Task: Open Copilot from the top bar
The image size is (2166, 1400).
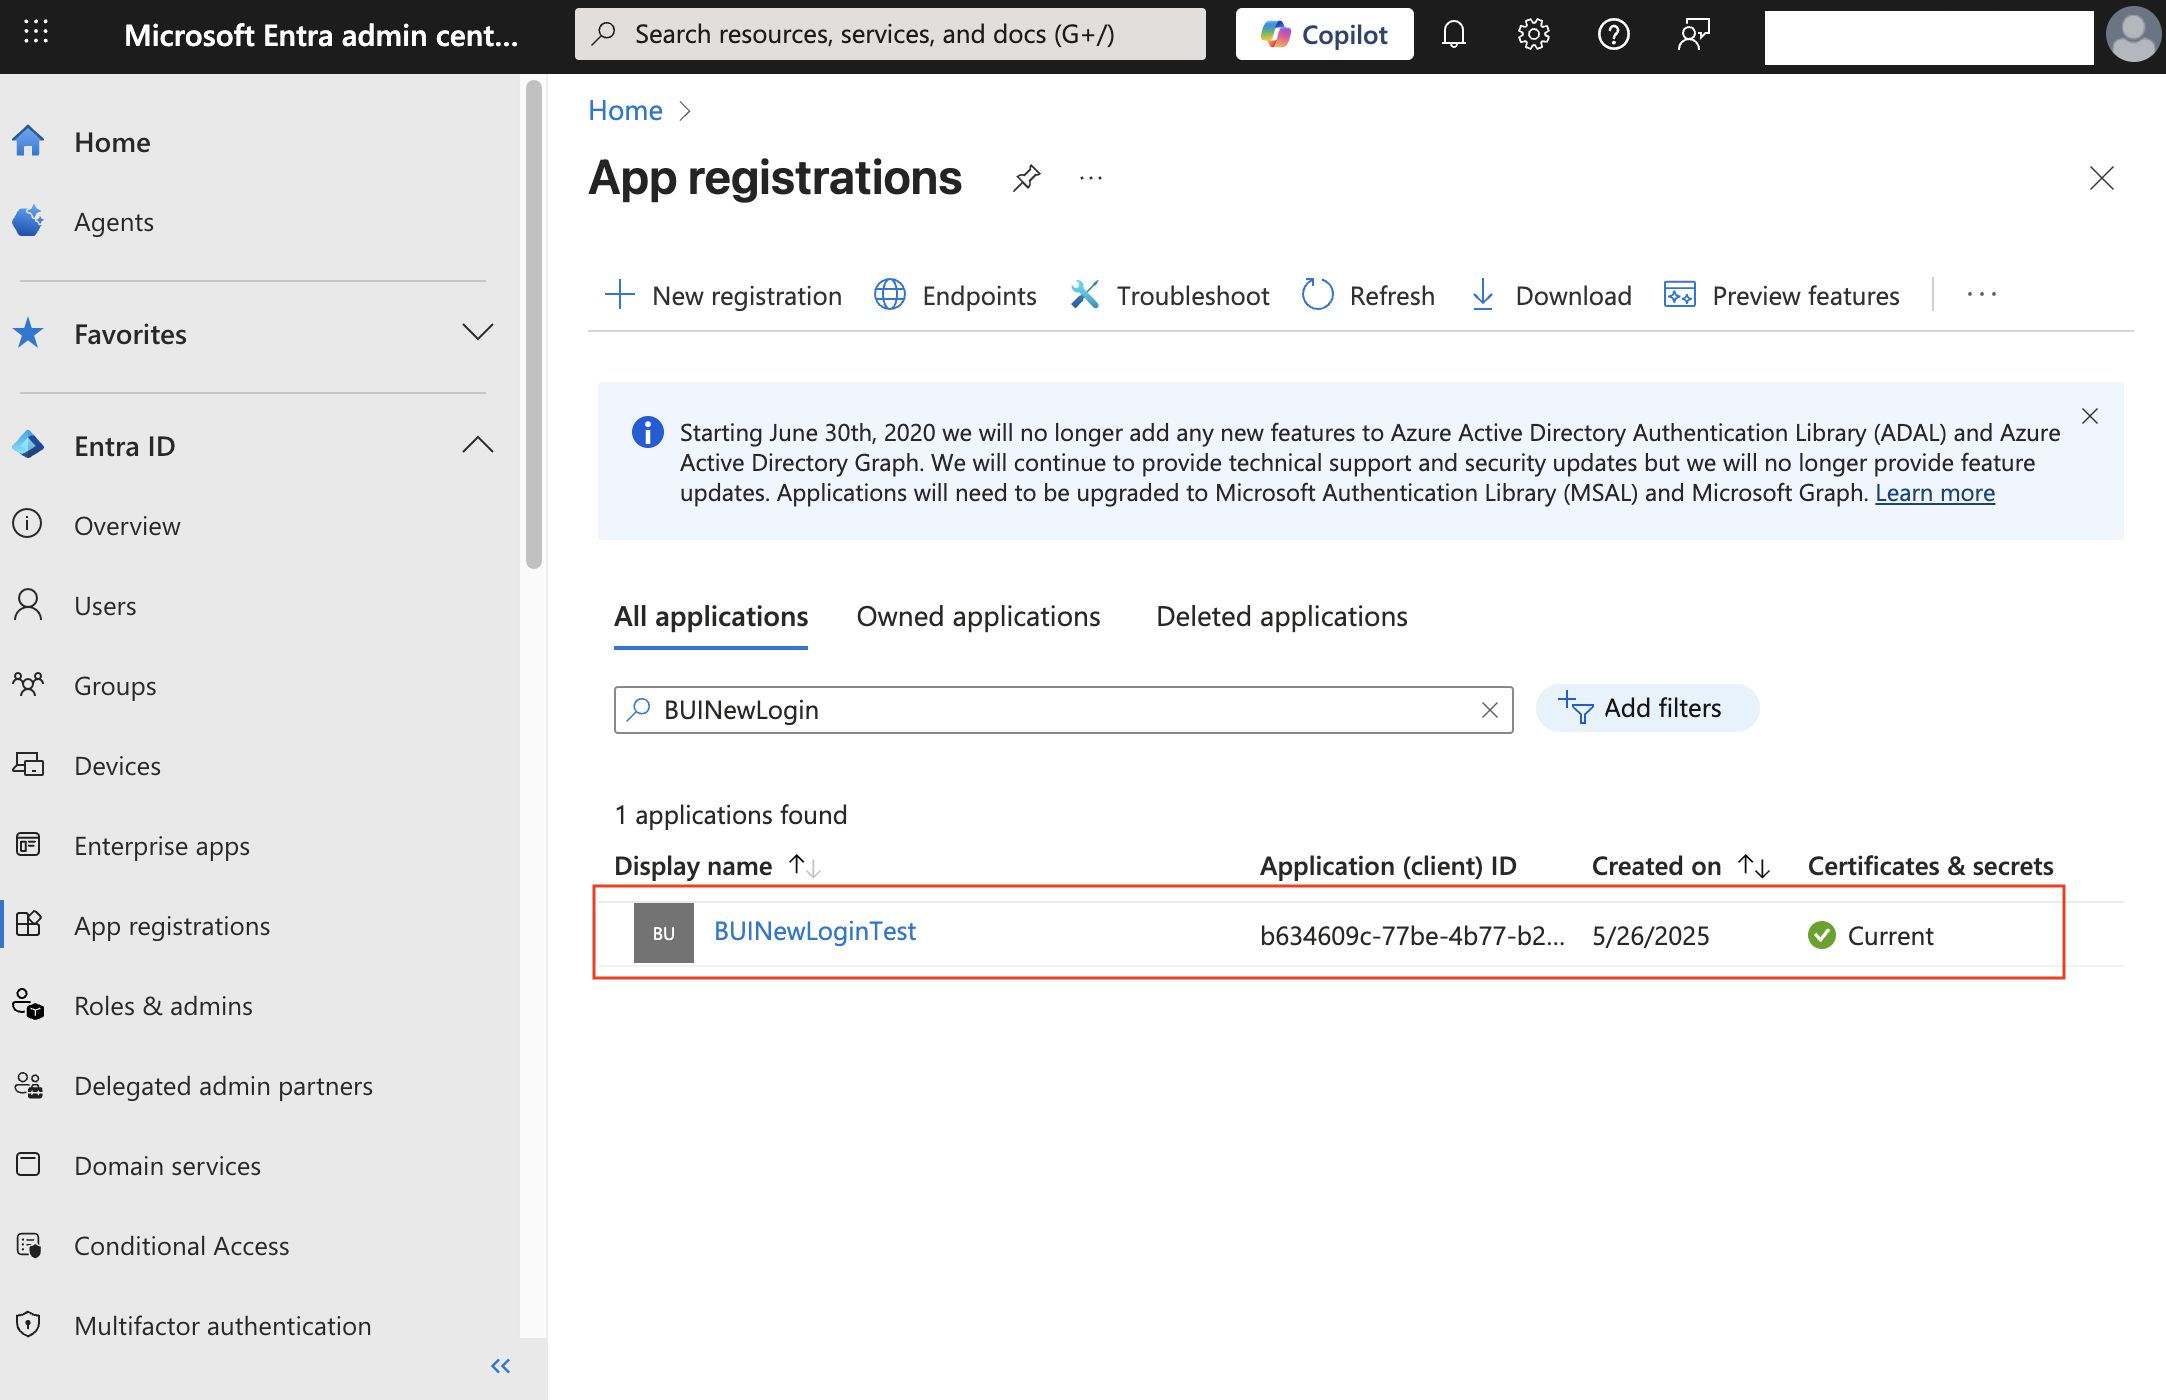Action: click(1324, 33)
